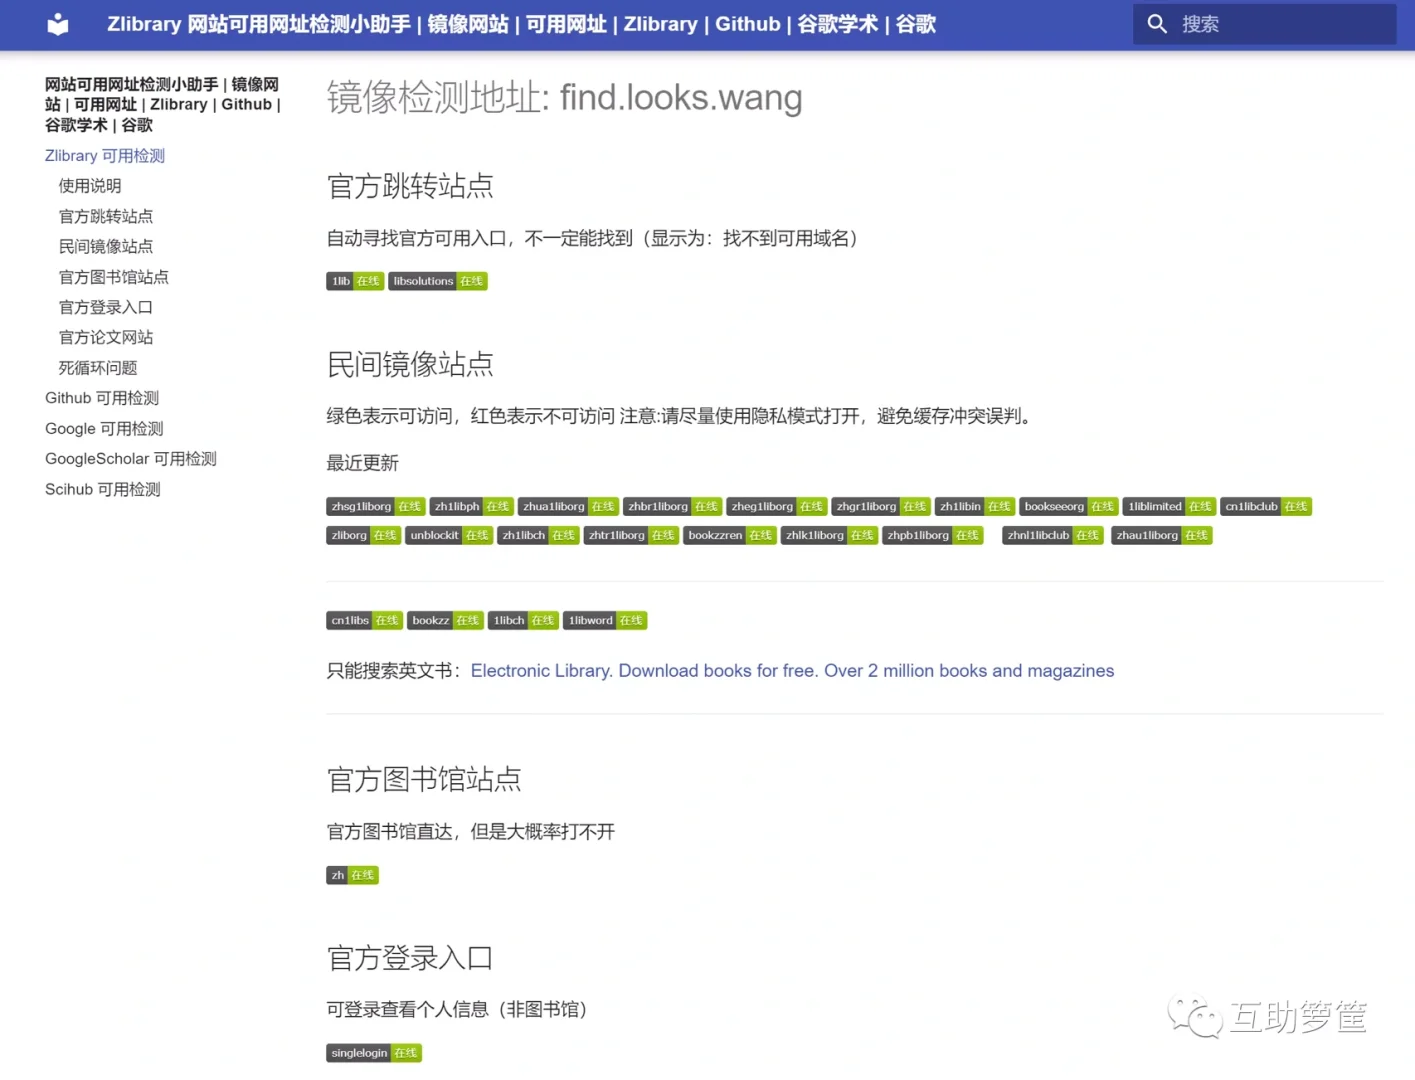The image size is (1415, 1080).
Task: Open the libsolutions status badge
Action: (438, 281)
